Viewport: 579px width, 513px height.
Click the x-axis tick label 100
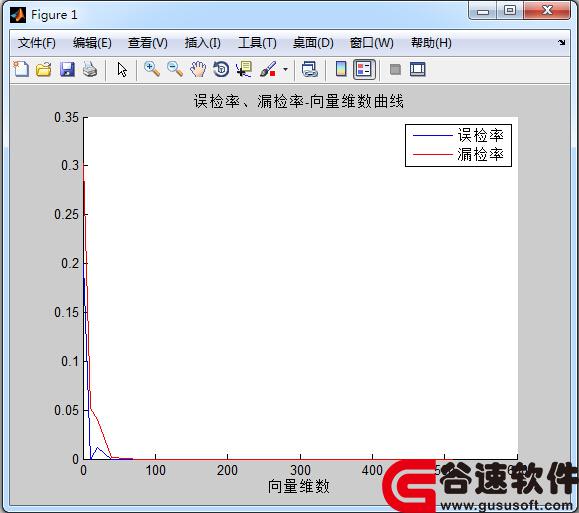[x=155, y=470]
